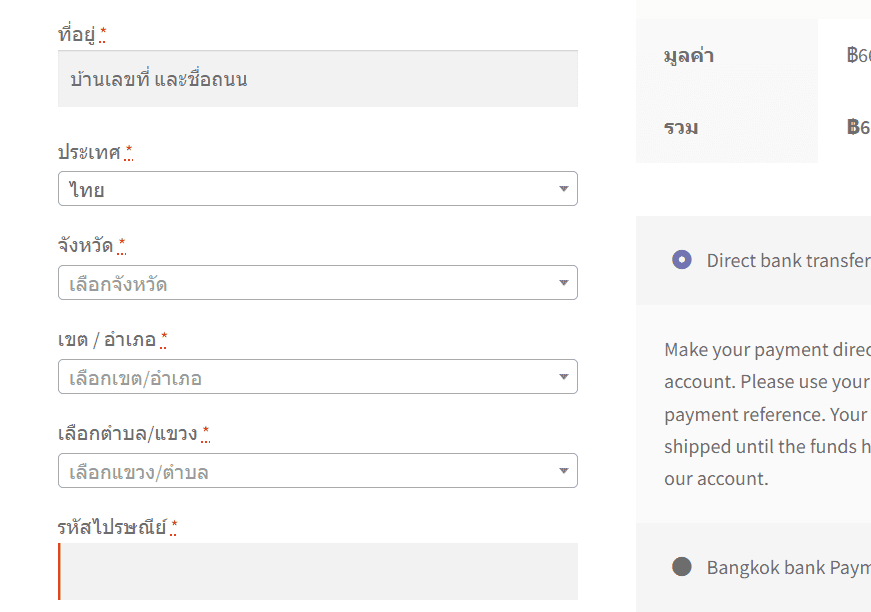Click the arrow on the เลือกจังหวัด dropdown
Image resolution: width=871 pixels, height=612 pixels.
click(x=563, y=283)
